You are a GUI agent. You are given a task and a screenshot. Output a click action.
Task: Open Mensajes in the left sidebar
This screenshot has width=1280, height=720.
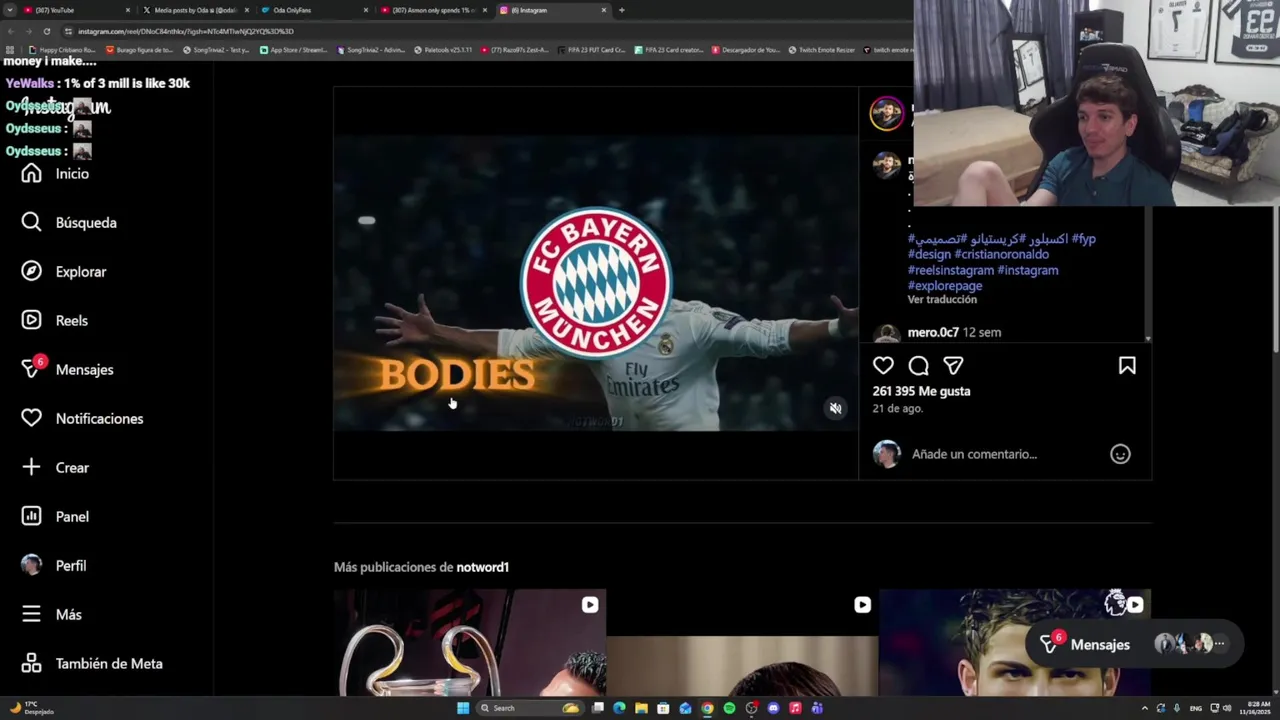[67, 369]
